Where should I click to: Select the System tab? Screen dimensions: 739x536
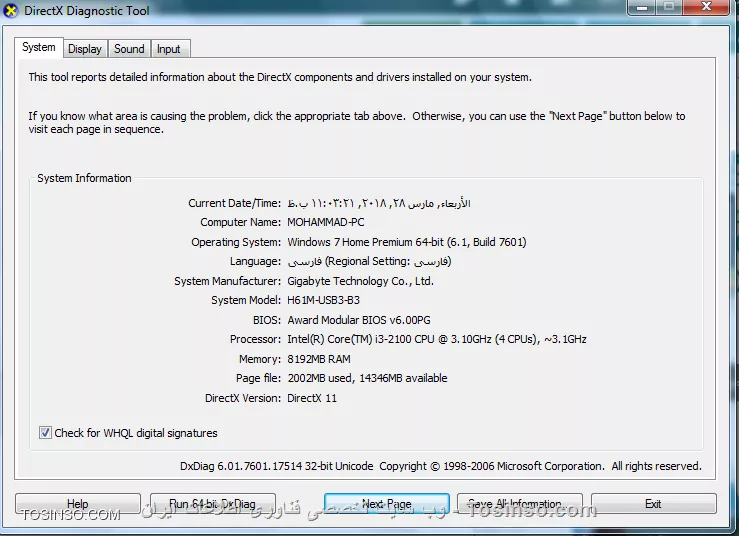pyautogui.click(x=39, y=47)
